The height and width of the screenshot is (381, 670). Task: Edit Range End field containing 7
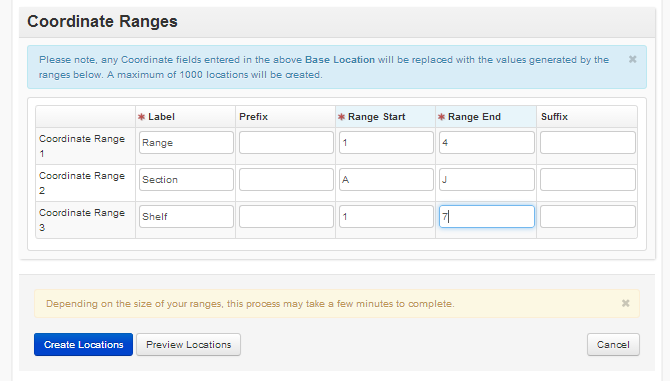[487, 217]
